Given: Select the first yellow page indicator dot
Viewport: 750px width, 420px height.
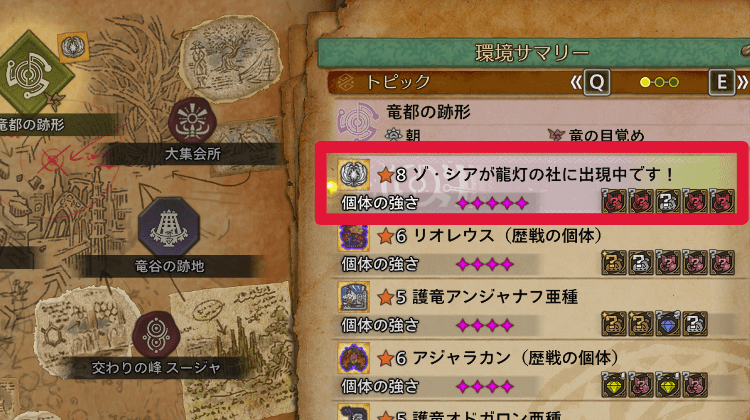Looking at the screenshot, I should click(645, 82).
